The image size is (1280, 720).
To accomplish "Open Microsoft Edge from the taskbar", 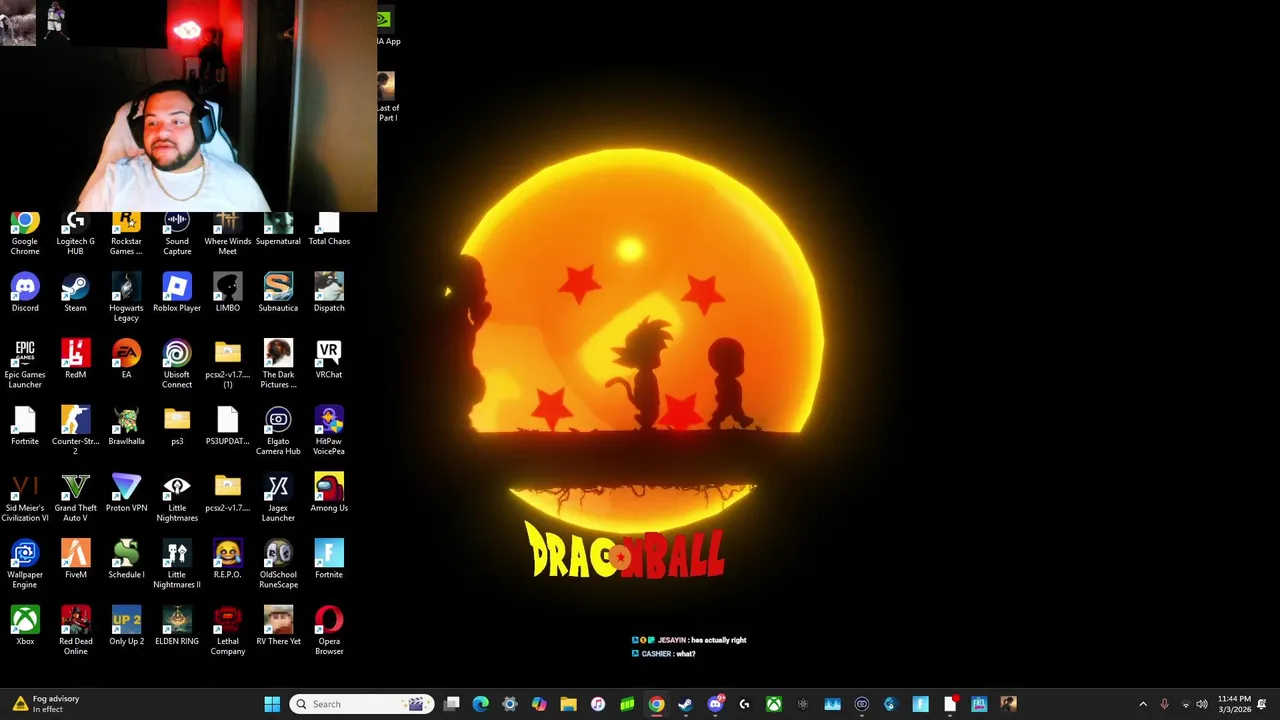I will (x=481, y=704).
